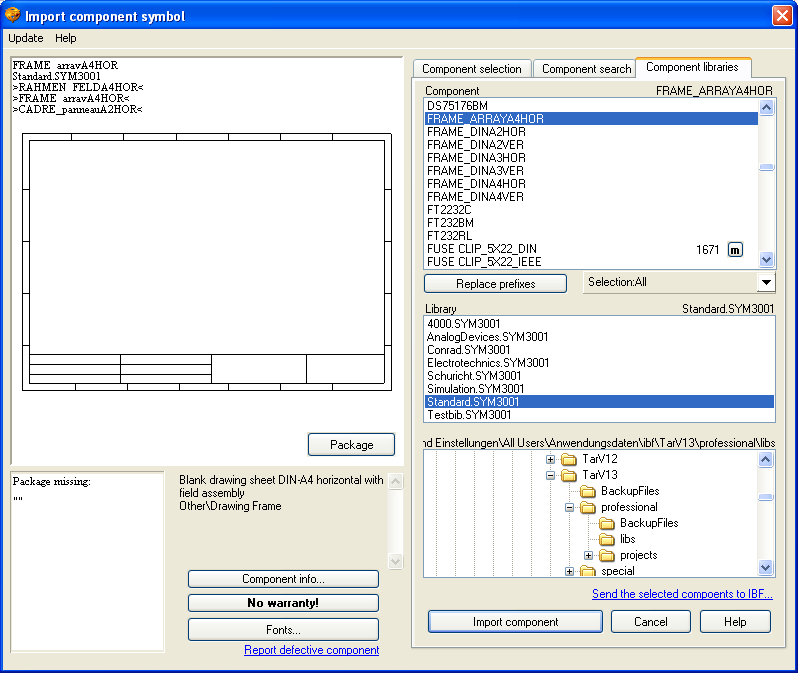The image size is (798, 673).
Task: Open the Update menu
Action: [26, 38]
